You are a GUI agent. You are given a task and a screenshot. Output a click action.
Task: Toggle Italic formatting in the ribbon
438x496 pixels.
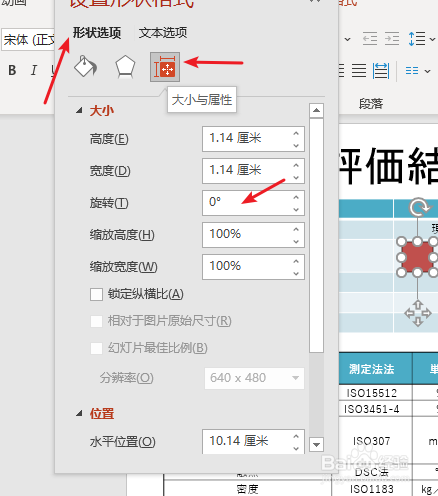point(34,70)
